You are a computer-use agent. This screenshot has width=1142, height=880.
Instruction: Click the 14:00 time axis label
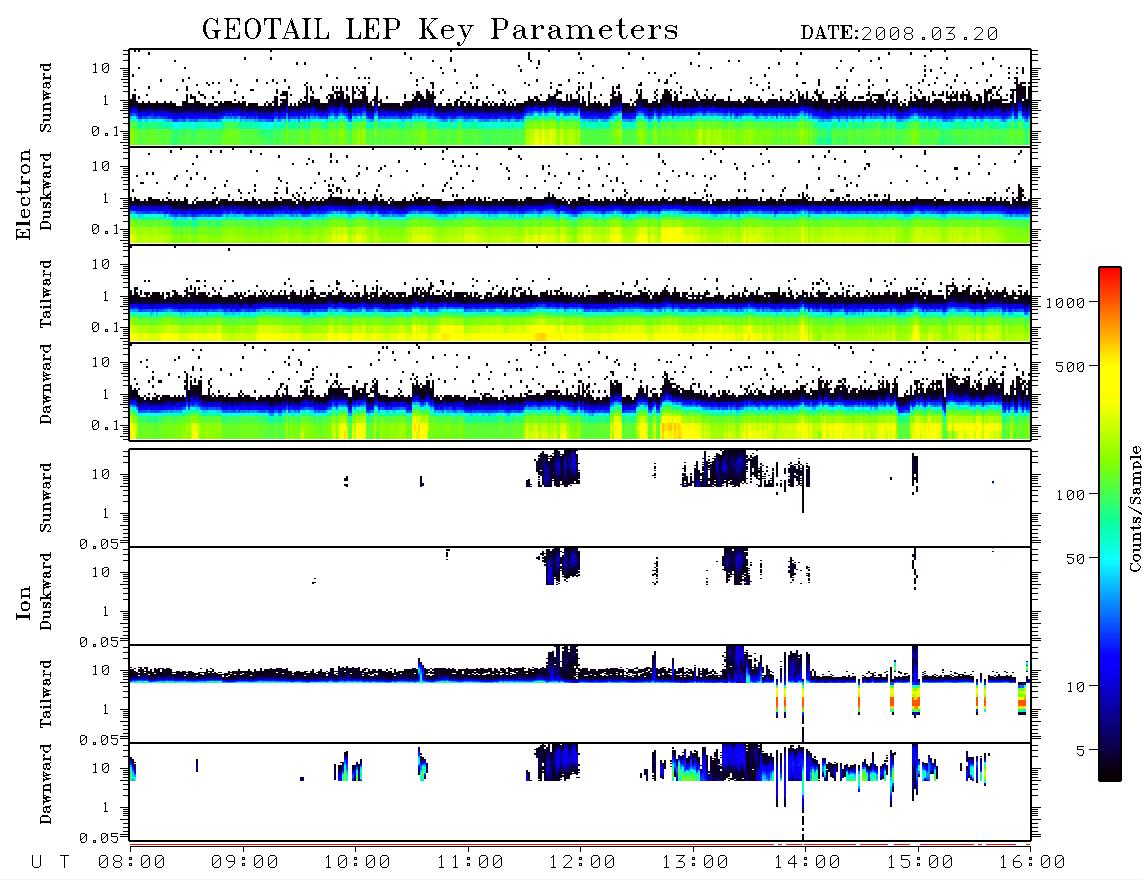(x=808, y=863)
